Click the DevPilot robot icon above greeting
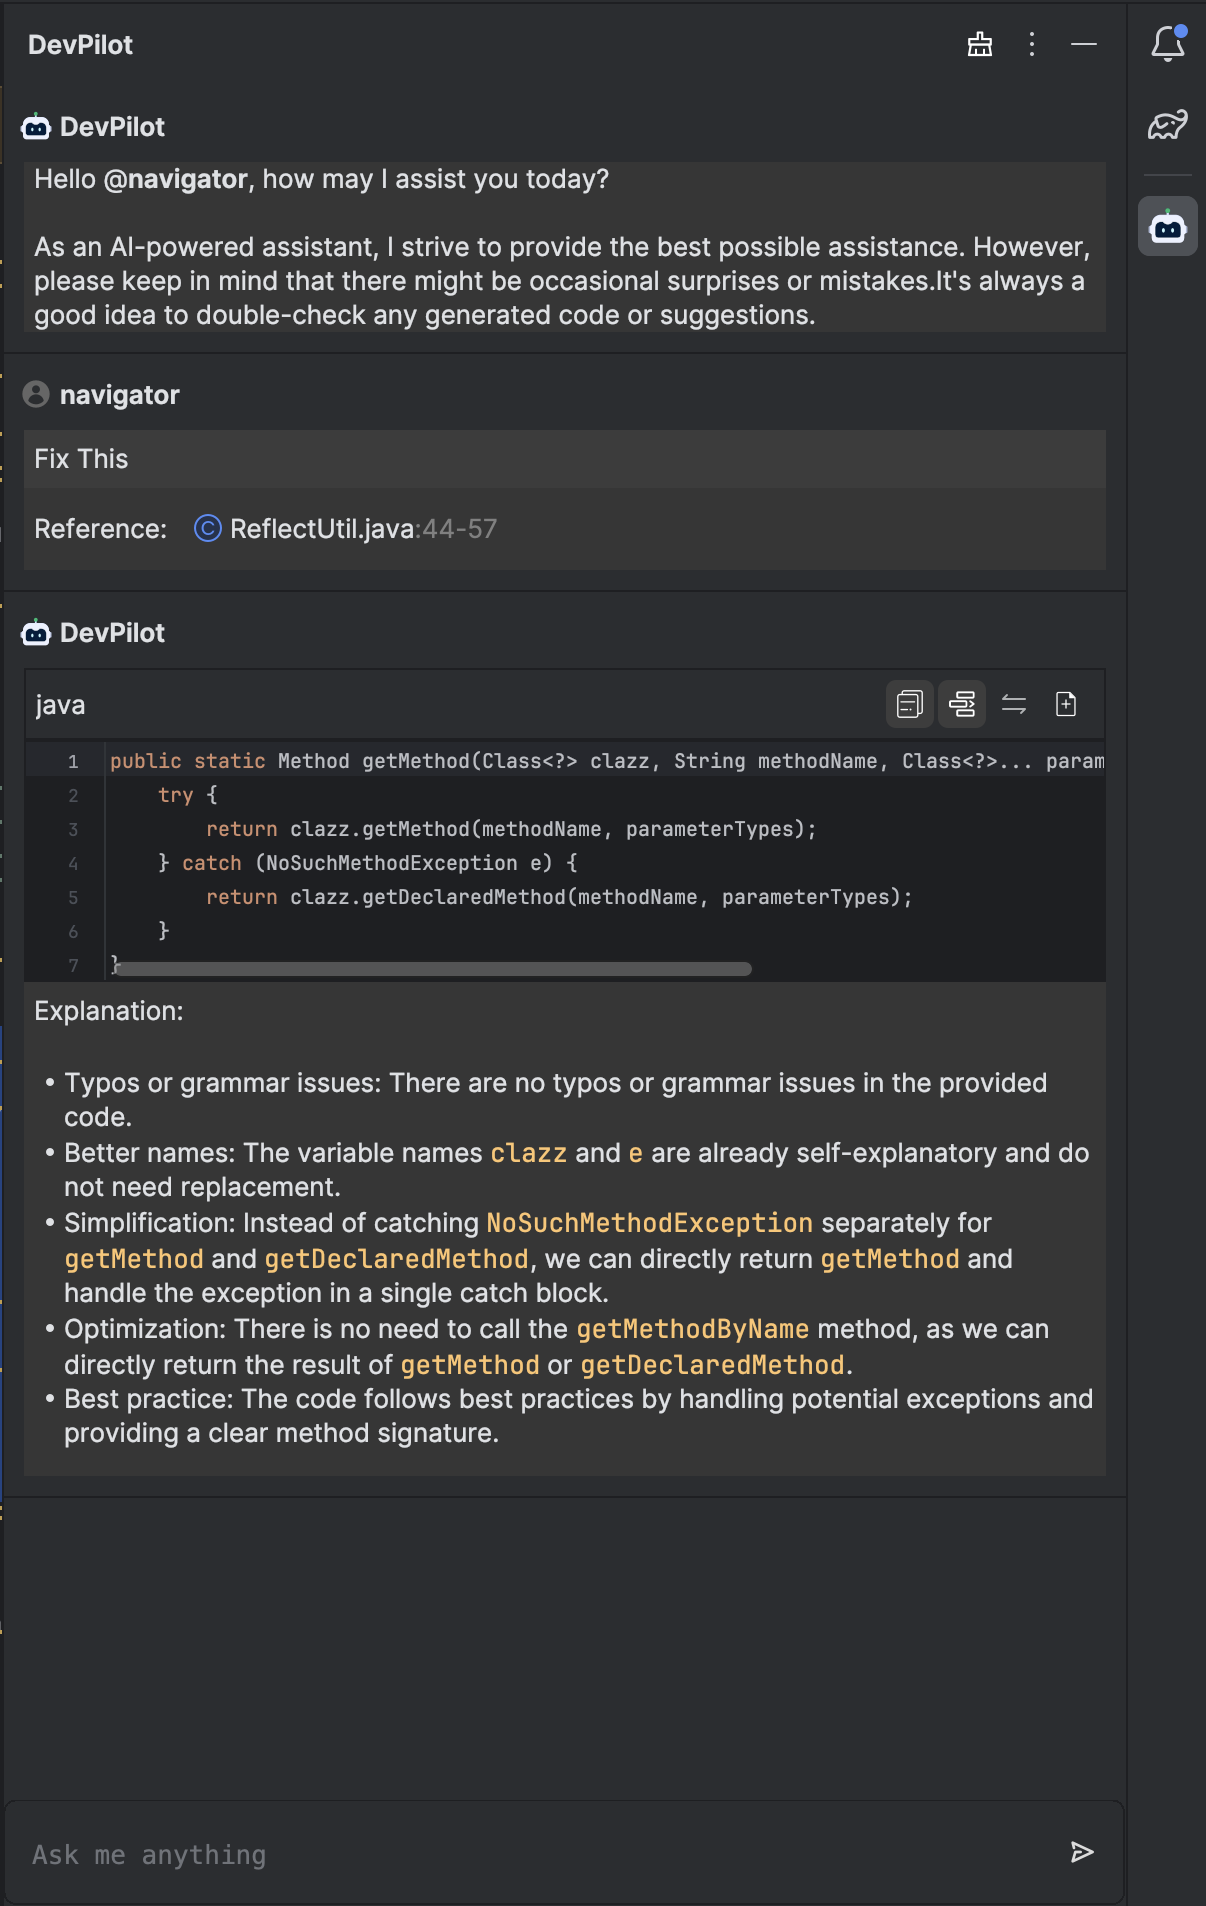This screenshot has height=1906, width=1206. point(36,126)
